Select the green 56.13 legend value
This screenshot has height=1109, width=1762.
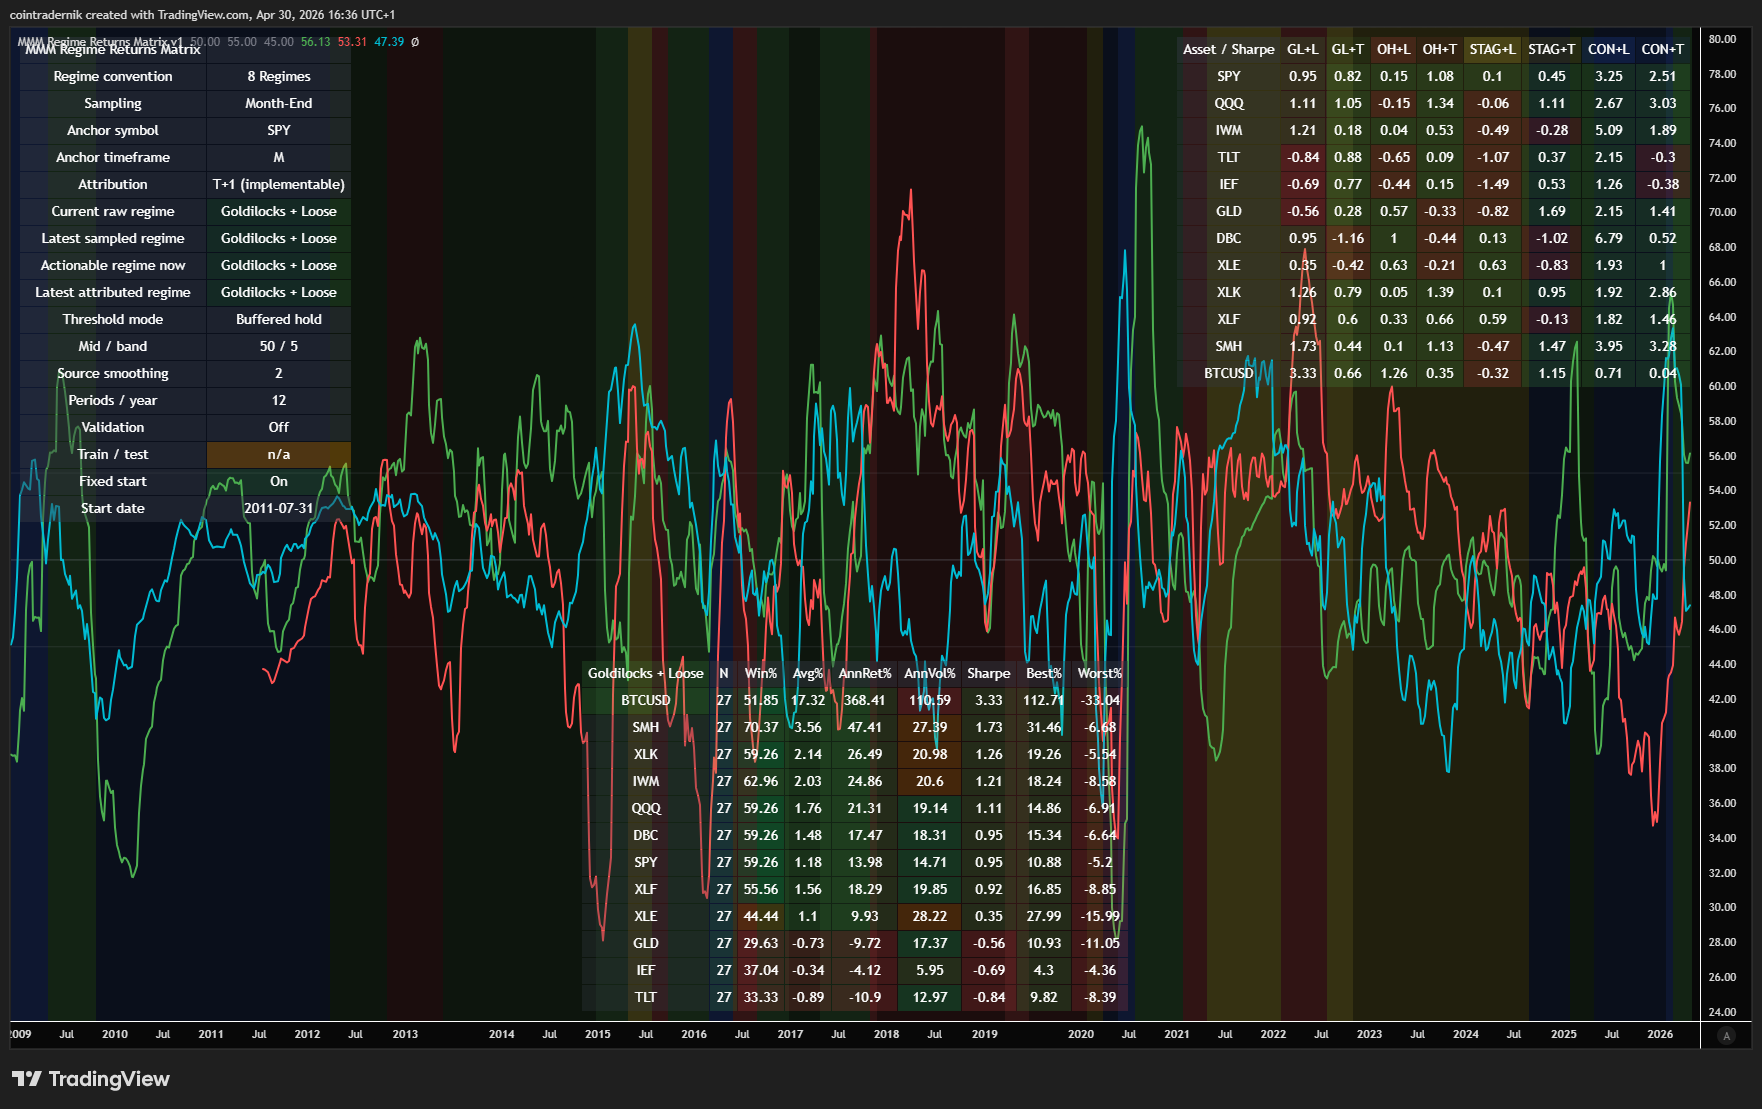tap(315, 42)
